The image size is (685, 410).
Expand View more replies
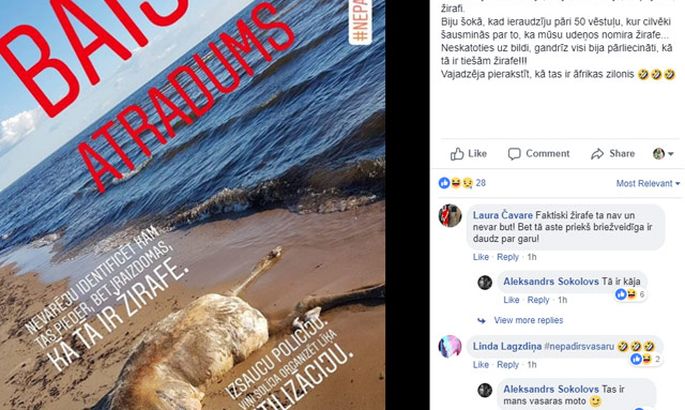pos(528,320)
